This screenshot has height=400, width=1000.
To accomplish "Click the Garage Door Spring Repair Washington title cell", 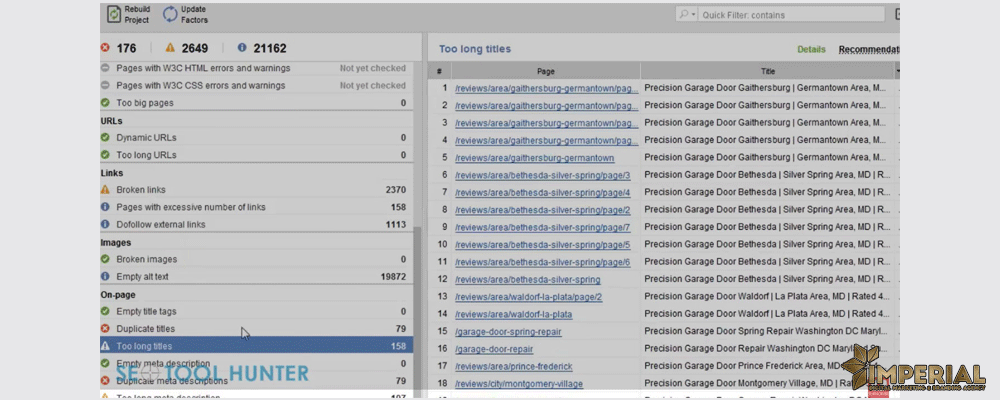I will pyautogui.click(x=765, y=331).
